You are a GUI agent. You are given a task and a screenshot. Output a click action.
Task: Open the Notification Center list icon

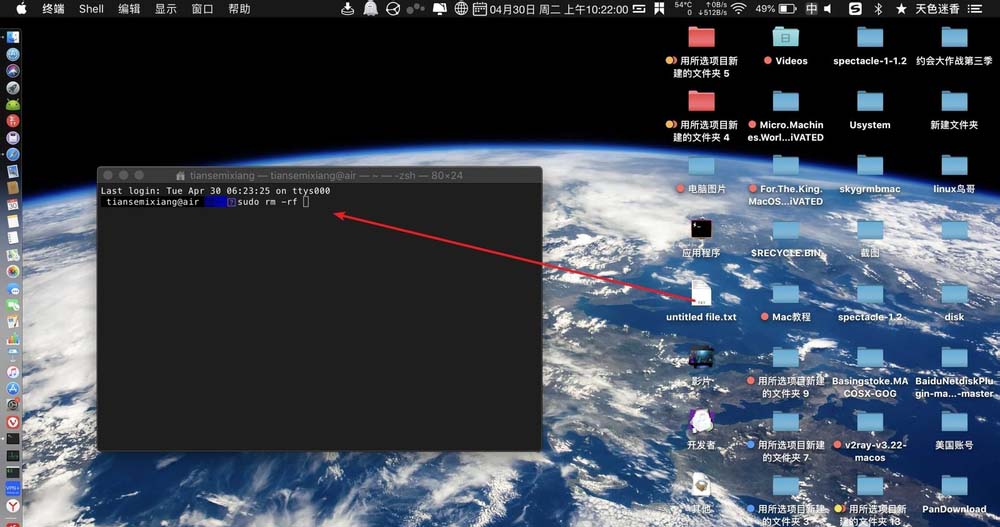(x=975, y=9)
